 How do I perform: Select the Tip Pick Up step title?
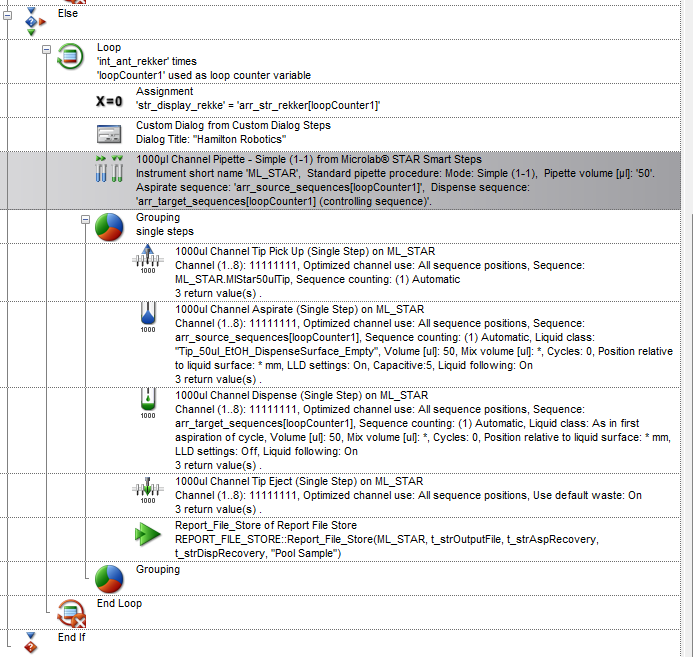pos(305,251)
